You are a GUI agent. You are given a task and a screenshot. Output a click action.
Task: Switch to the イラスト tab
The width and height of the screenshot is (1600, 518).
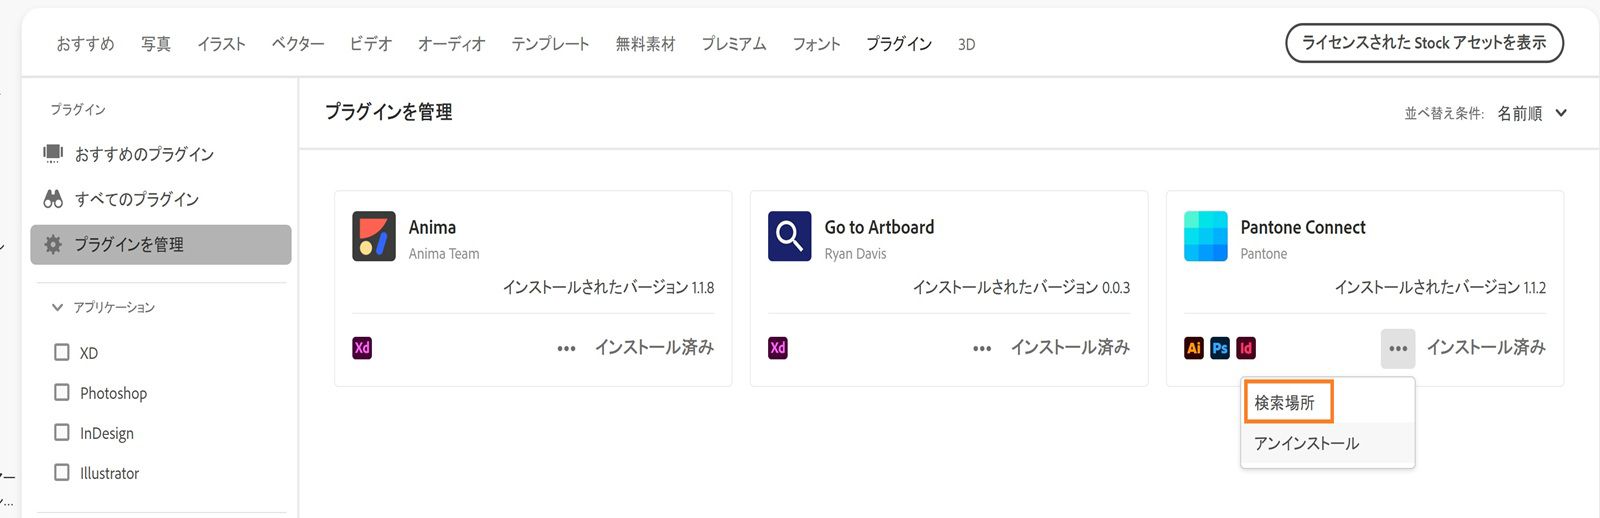pos(221,44)
